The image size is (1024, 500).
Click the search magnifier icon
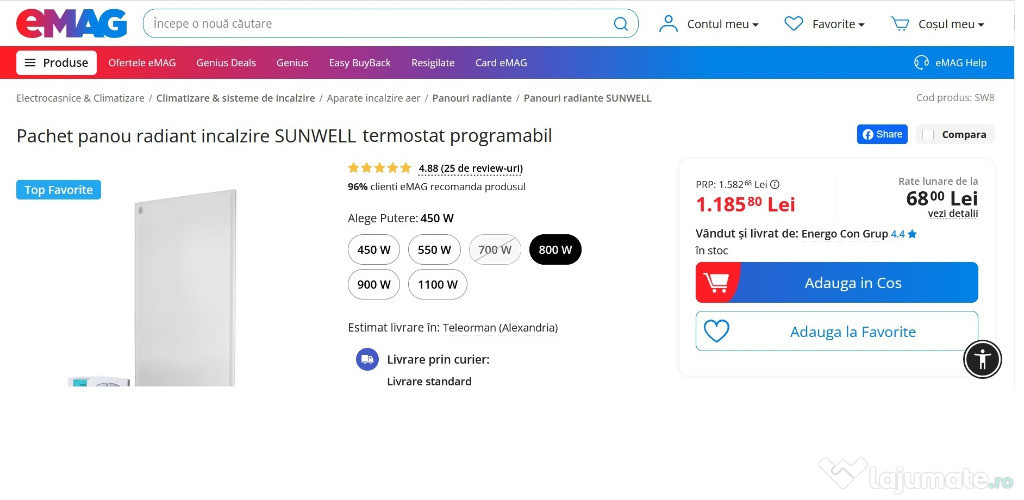click(x=621, y=24)
